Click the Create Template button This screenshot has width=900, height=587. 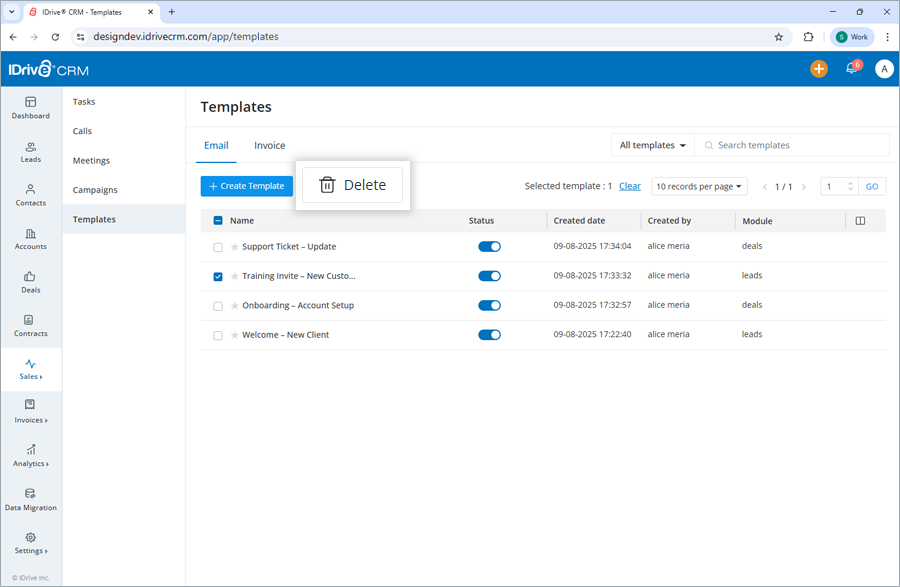[246, 186]
